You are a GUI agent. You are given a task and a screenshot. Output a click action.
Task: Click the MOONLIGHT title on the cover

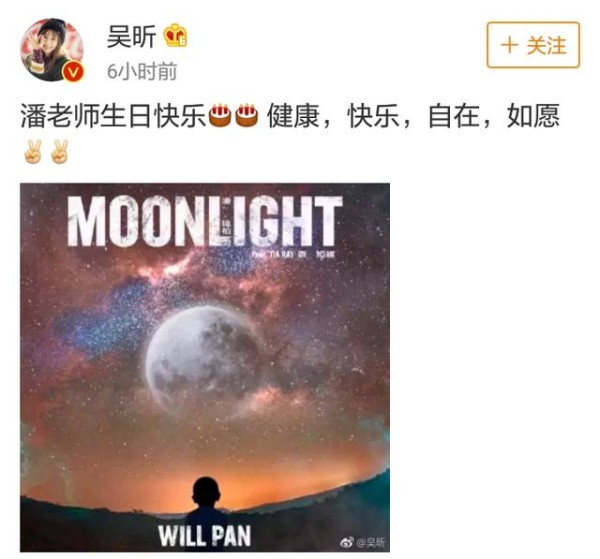[x=205, y=221]
